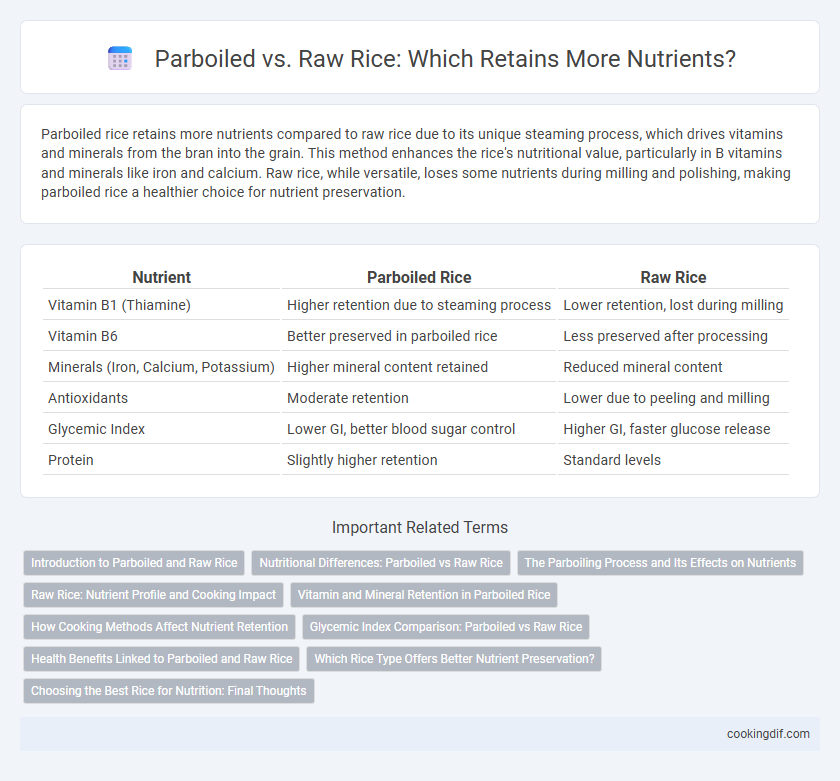Click the Parboiled vs. Raw Rice page title
This screenshot has width=840, height=781.
[445, 58]
